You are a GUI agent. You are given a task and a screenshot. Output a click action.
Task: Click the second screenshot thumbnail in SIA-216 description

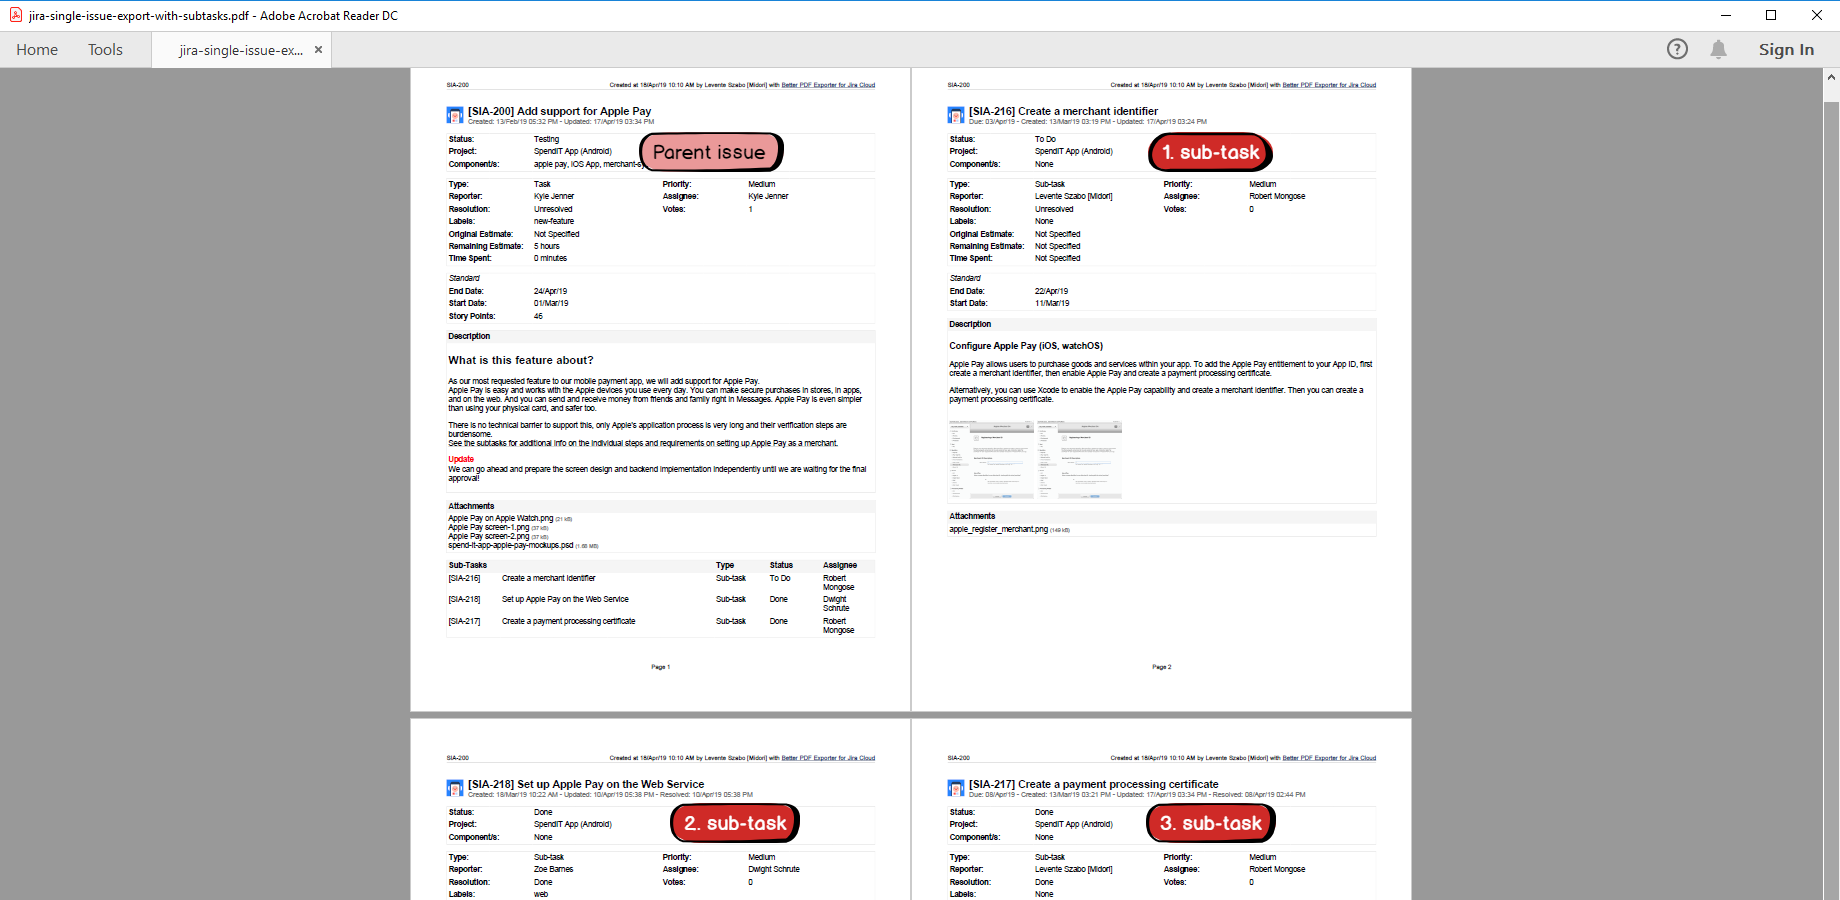pos(1080,460)
